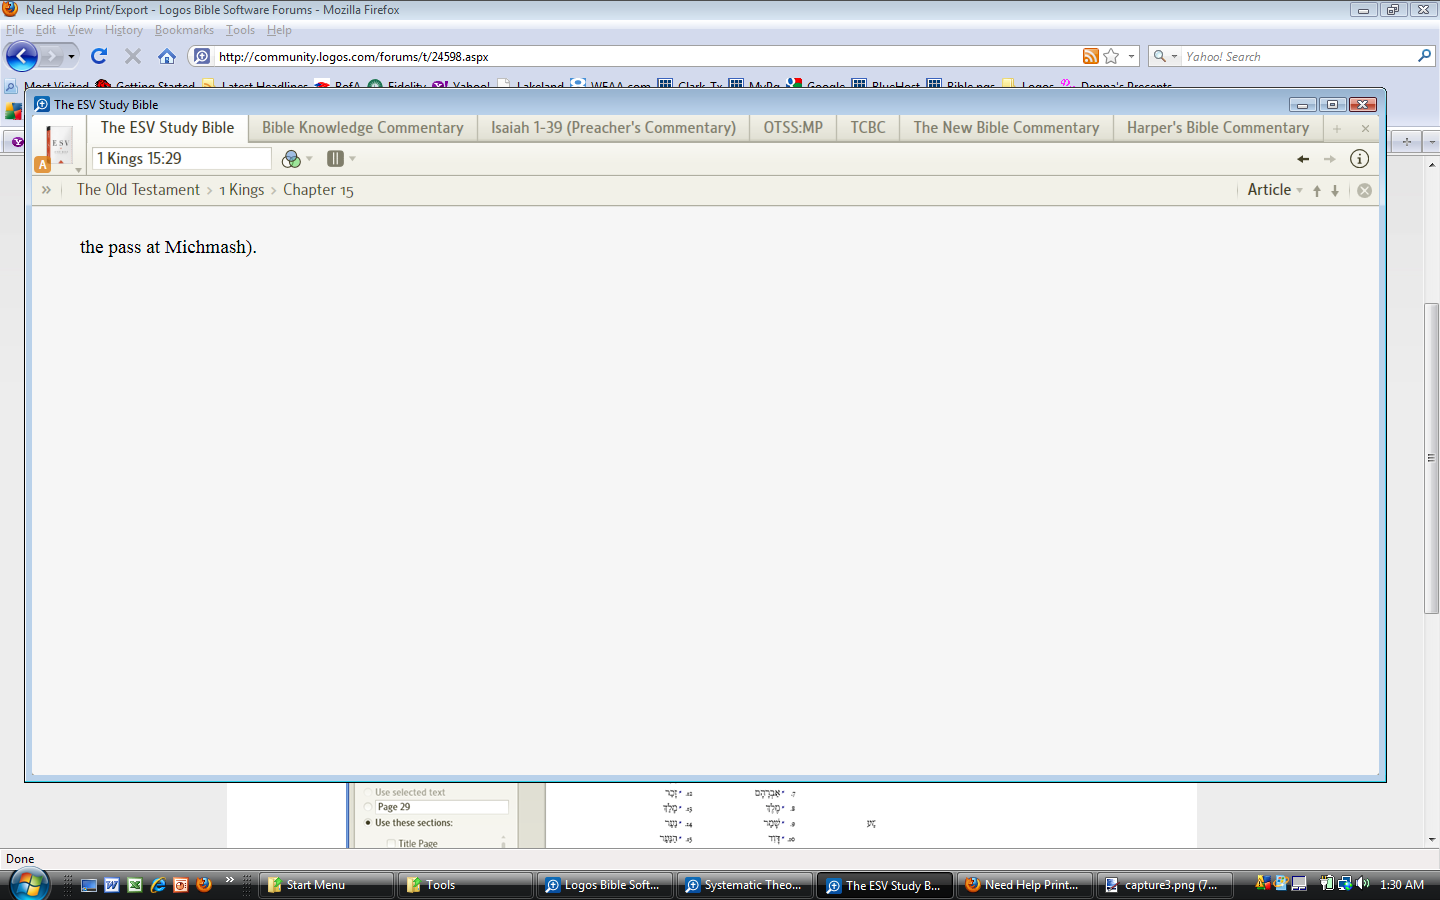Switch to Isaiah 1-39 Preacher's Commentary tab
1440x900 pixels.
[613, 128]
